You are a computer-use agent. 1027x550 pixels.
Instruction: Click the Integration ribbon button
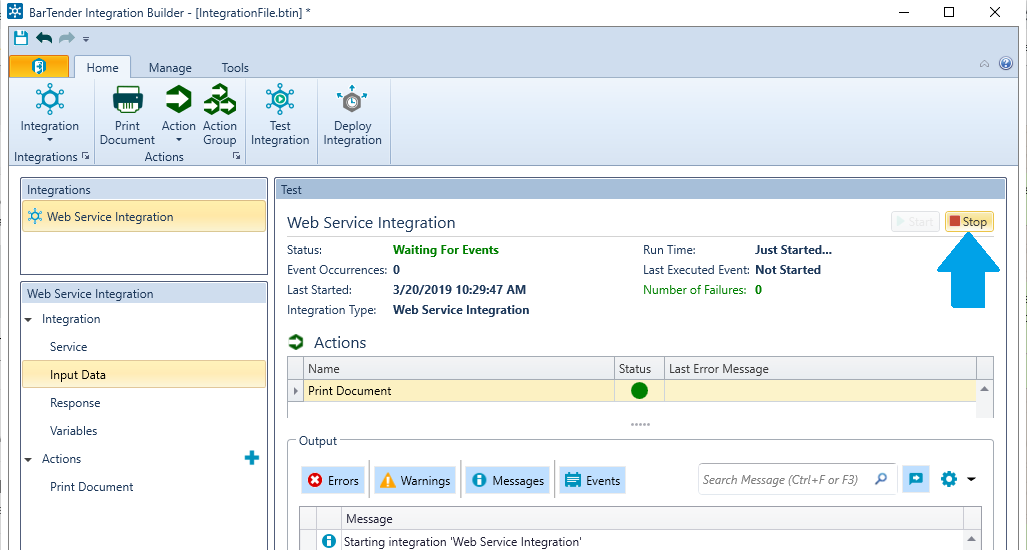tap(50, 114)
